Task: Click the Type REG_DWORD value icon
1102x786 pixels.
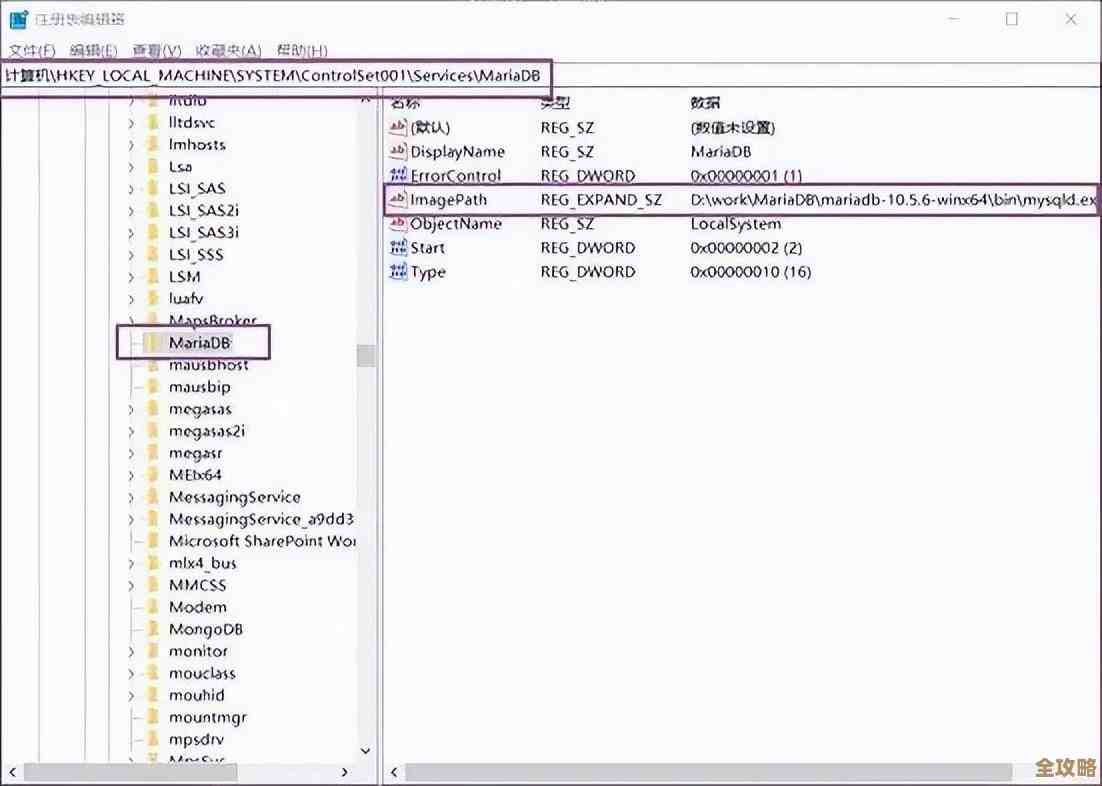Action: [399, 272]
